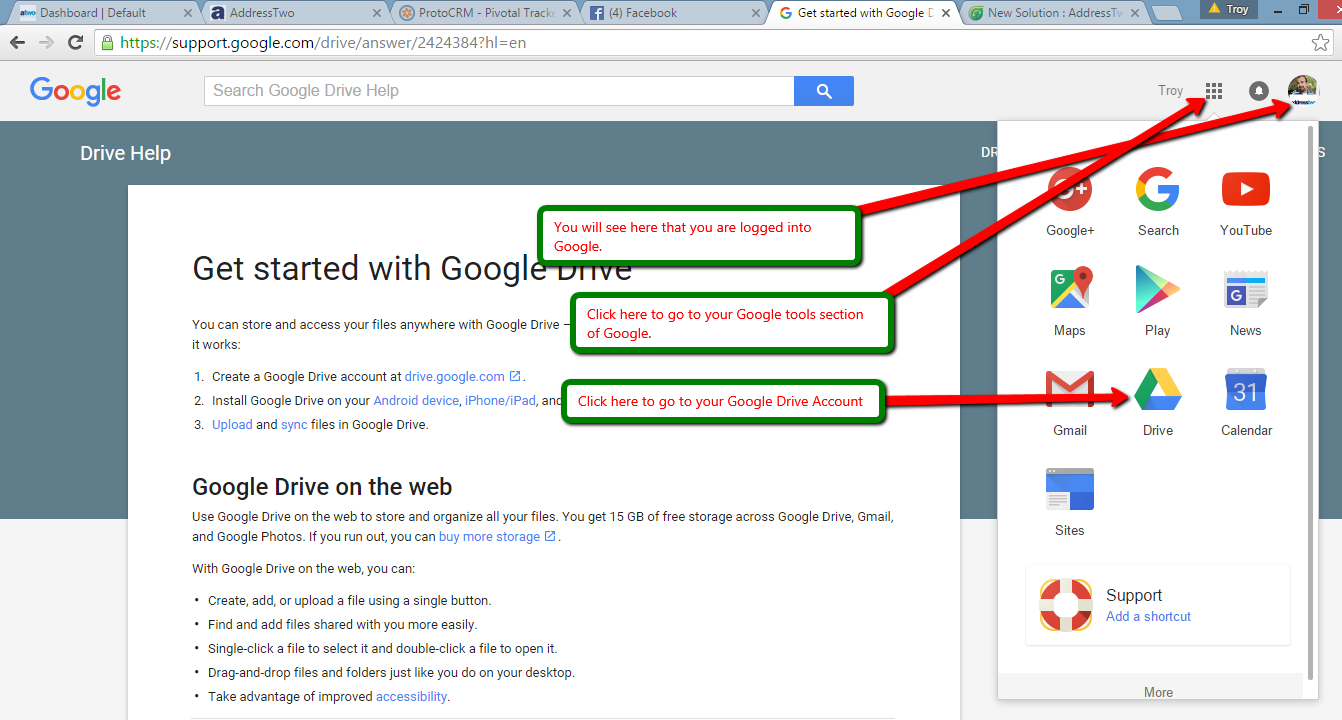Click Add a shortcut link
The height and width of the screenshot is (720, 1342).
pyautogui.click(x=1148, y=617)
